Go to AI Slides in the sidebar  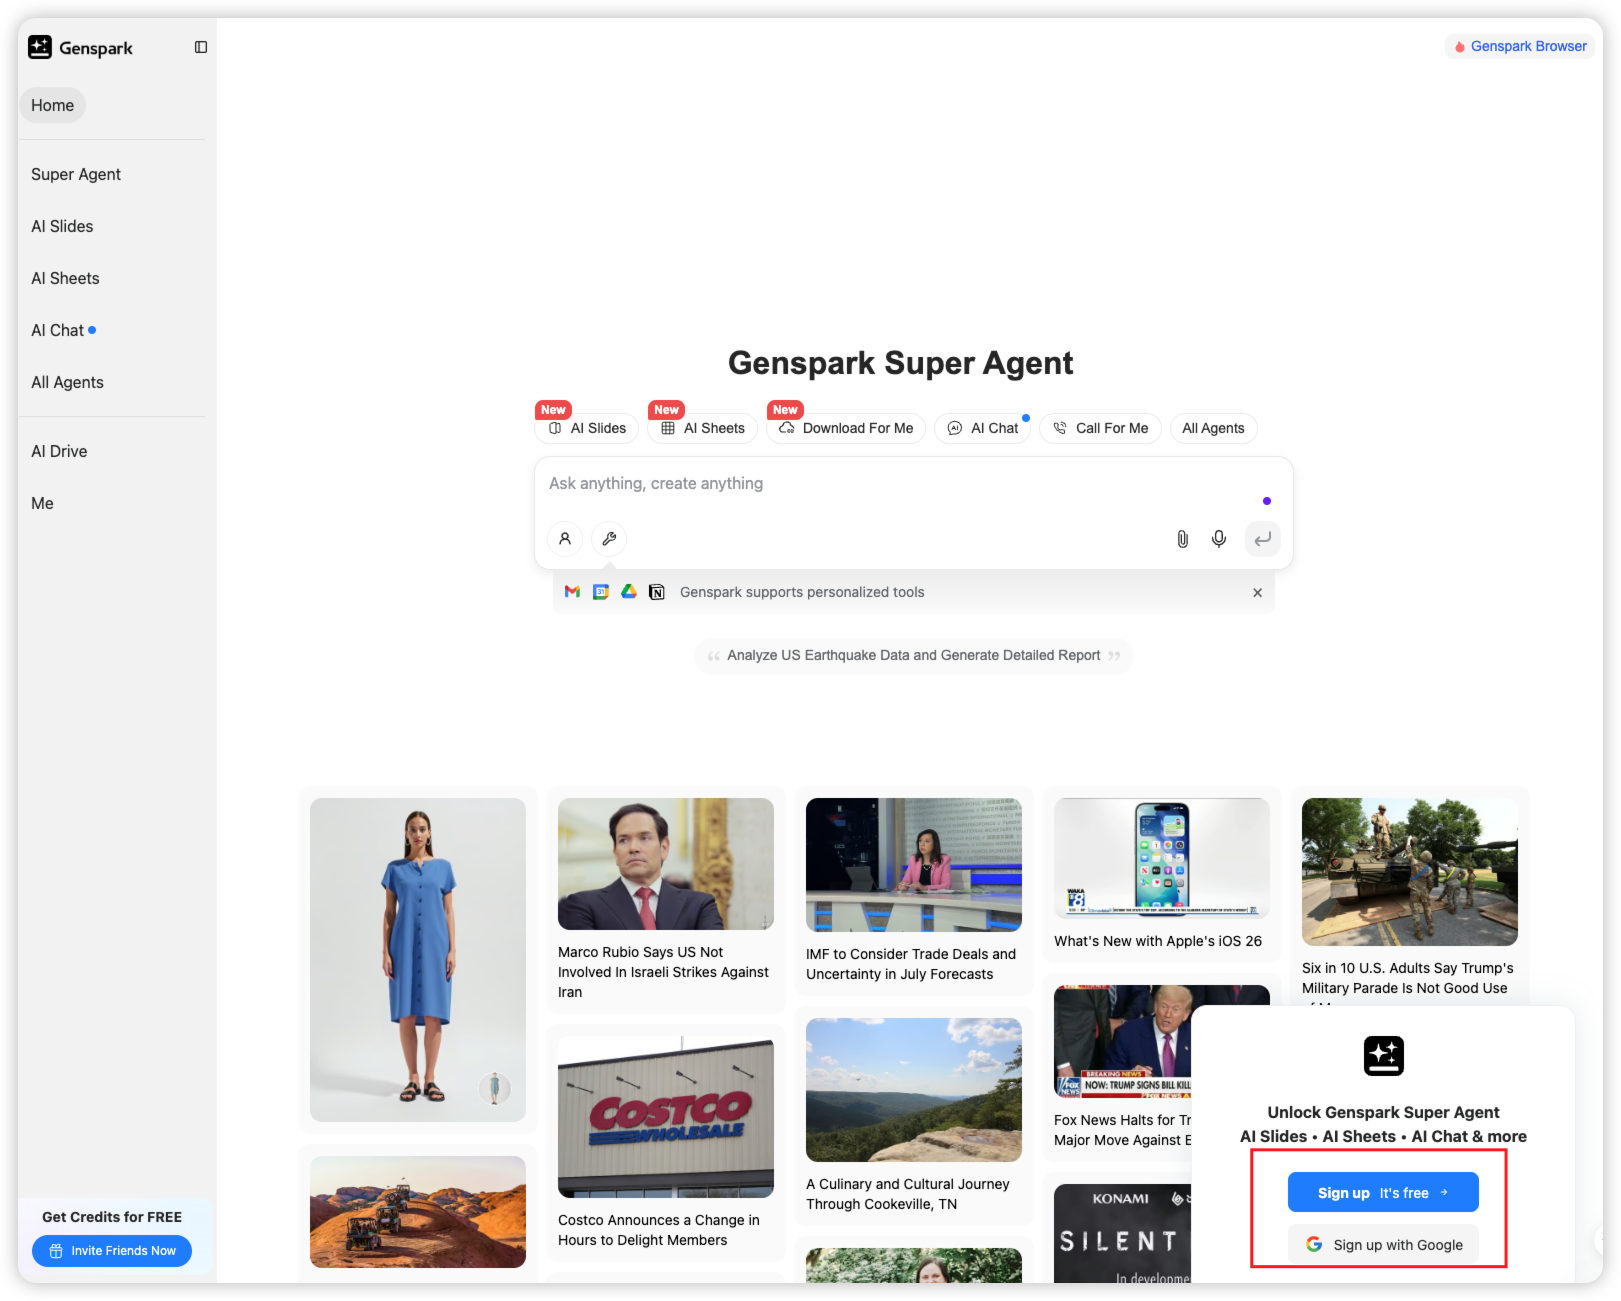pos(62,226)
